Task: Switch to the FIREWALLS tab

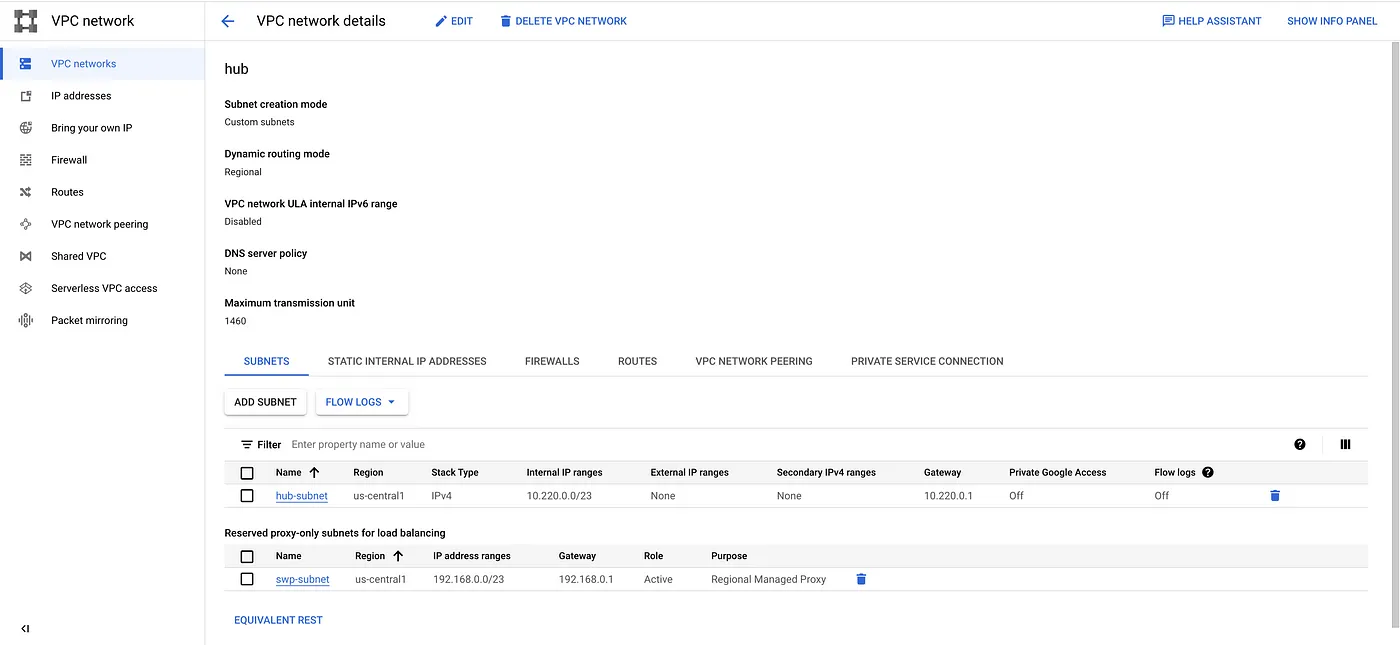Action: (x=552, y=361)
